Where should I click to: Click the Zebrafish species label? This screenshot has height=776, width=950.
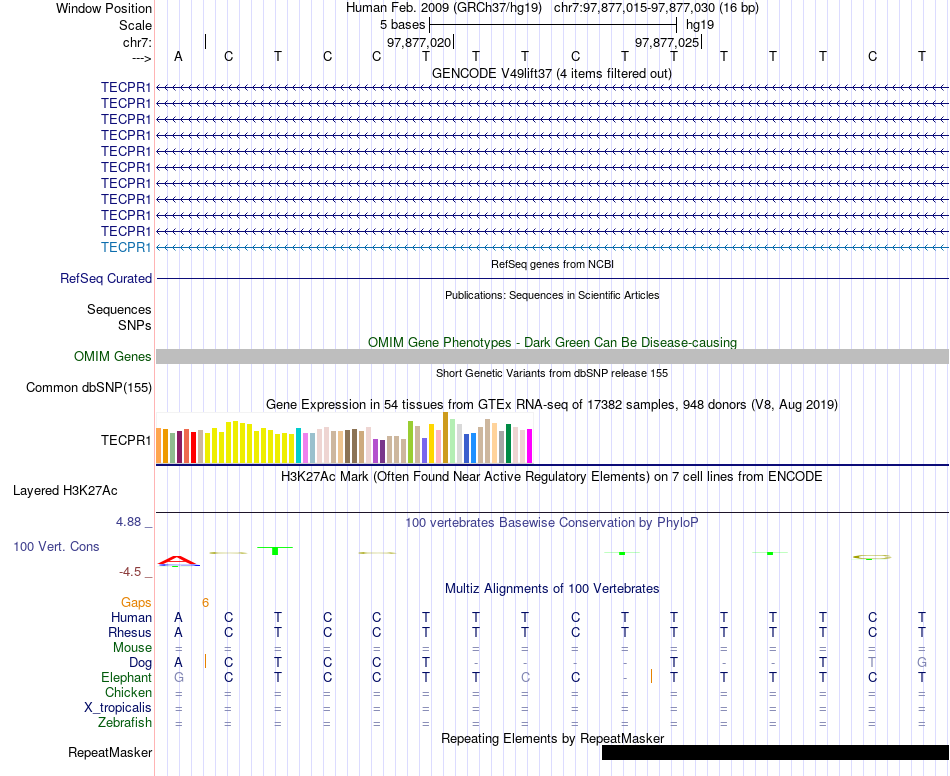pyautogui.click(x=125, y=722)
